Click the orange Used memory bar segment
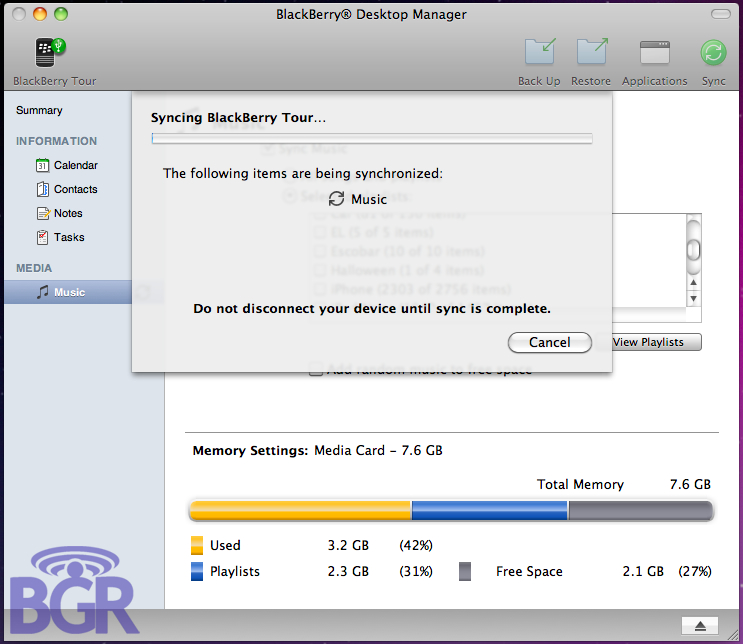Screen dimensions: 743x644 click(300, 510)
